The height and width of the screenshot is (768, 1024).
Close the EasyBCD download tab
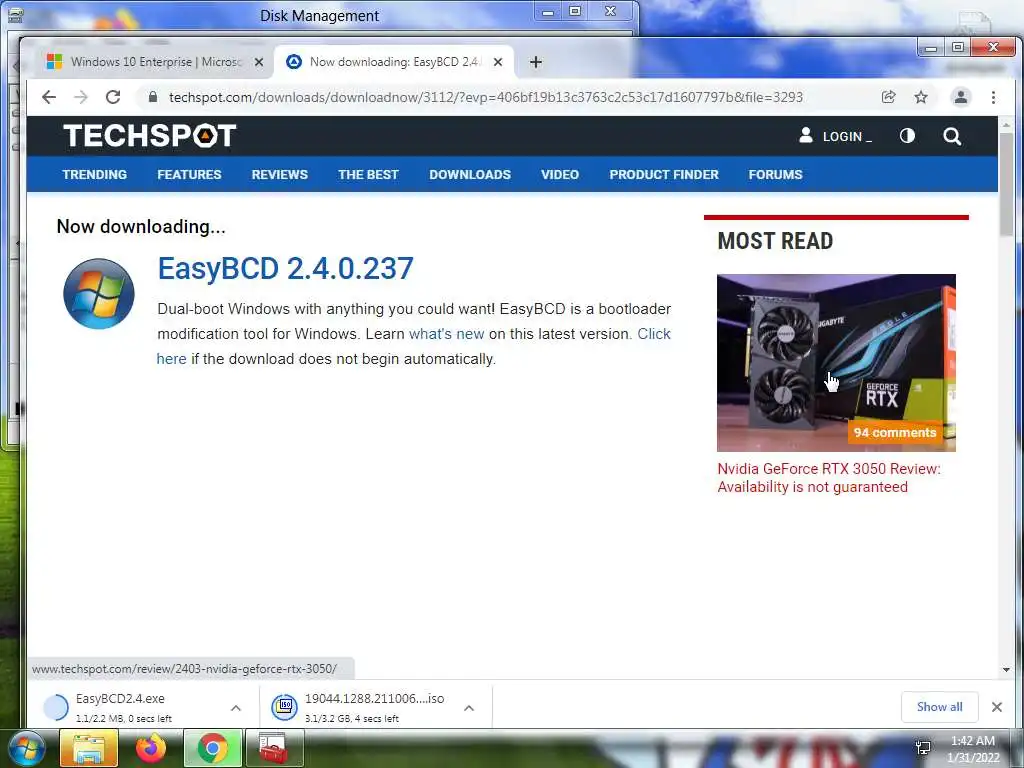498,62
